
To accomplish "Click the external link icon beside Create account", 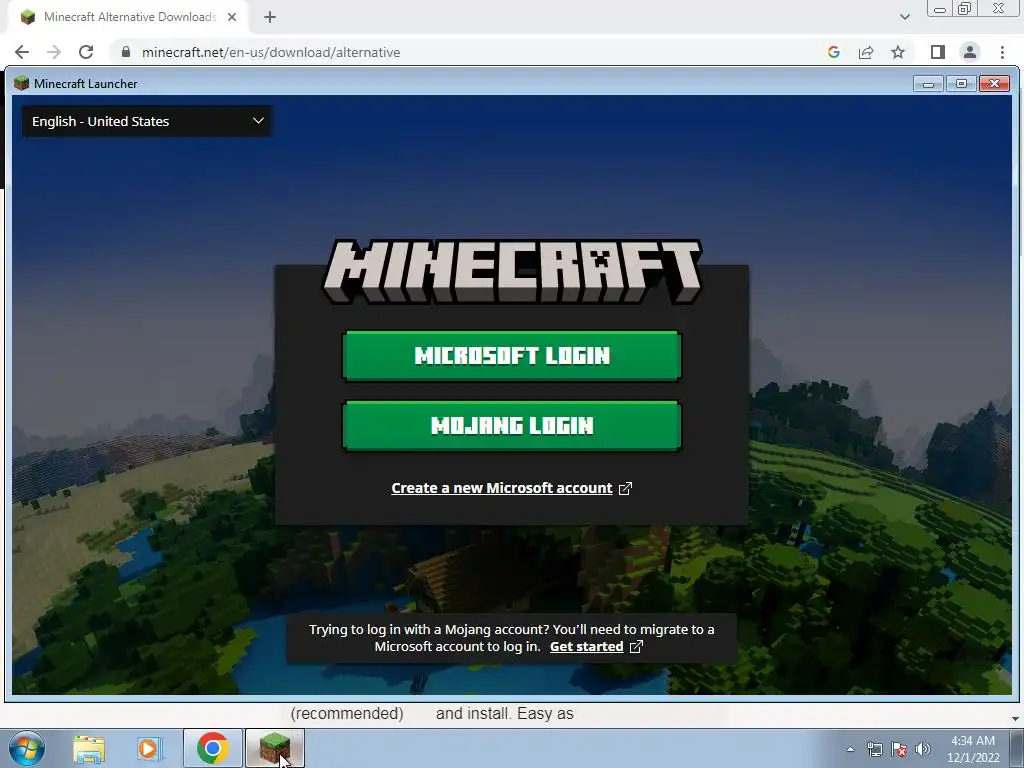I will pos(625,488).
